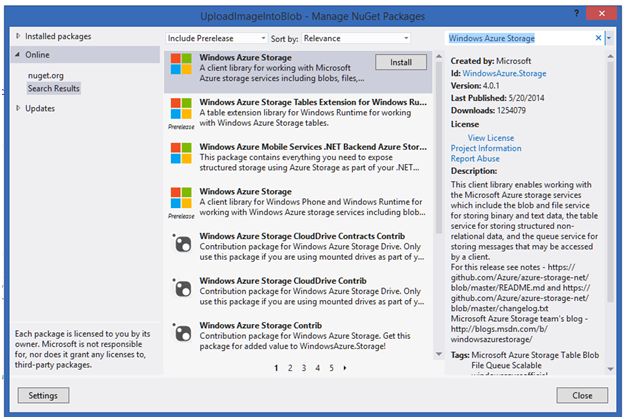
Task: Click the Windows Azure Storage search field
Action: click(x=519, y=38)
